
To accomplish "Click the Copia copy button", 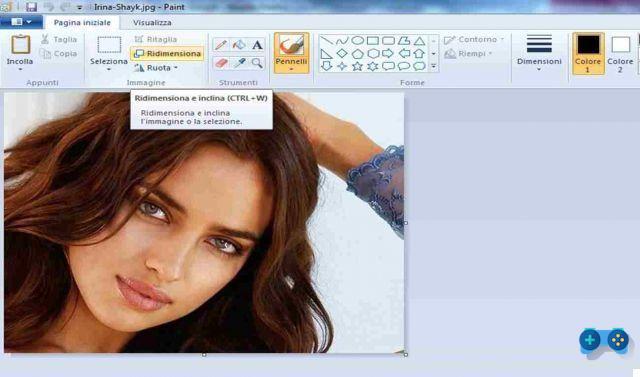I will [59, 53].
